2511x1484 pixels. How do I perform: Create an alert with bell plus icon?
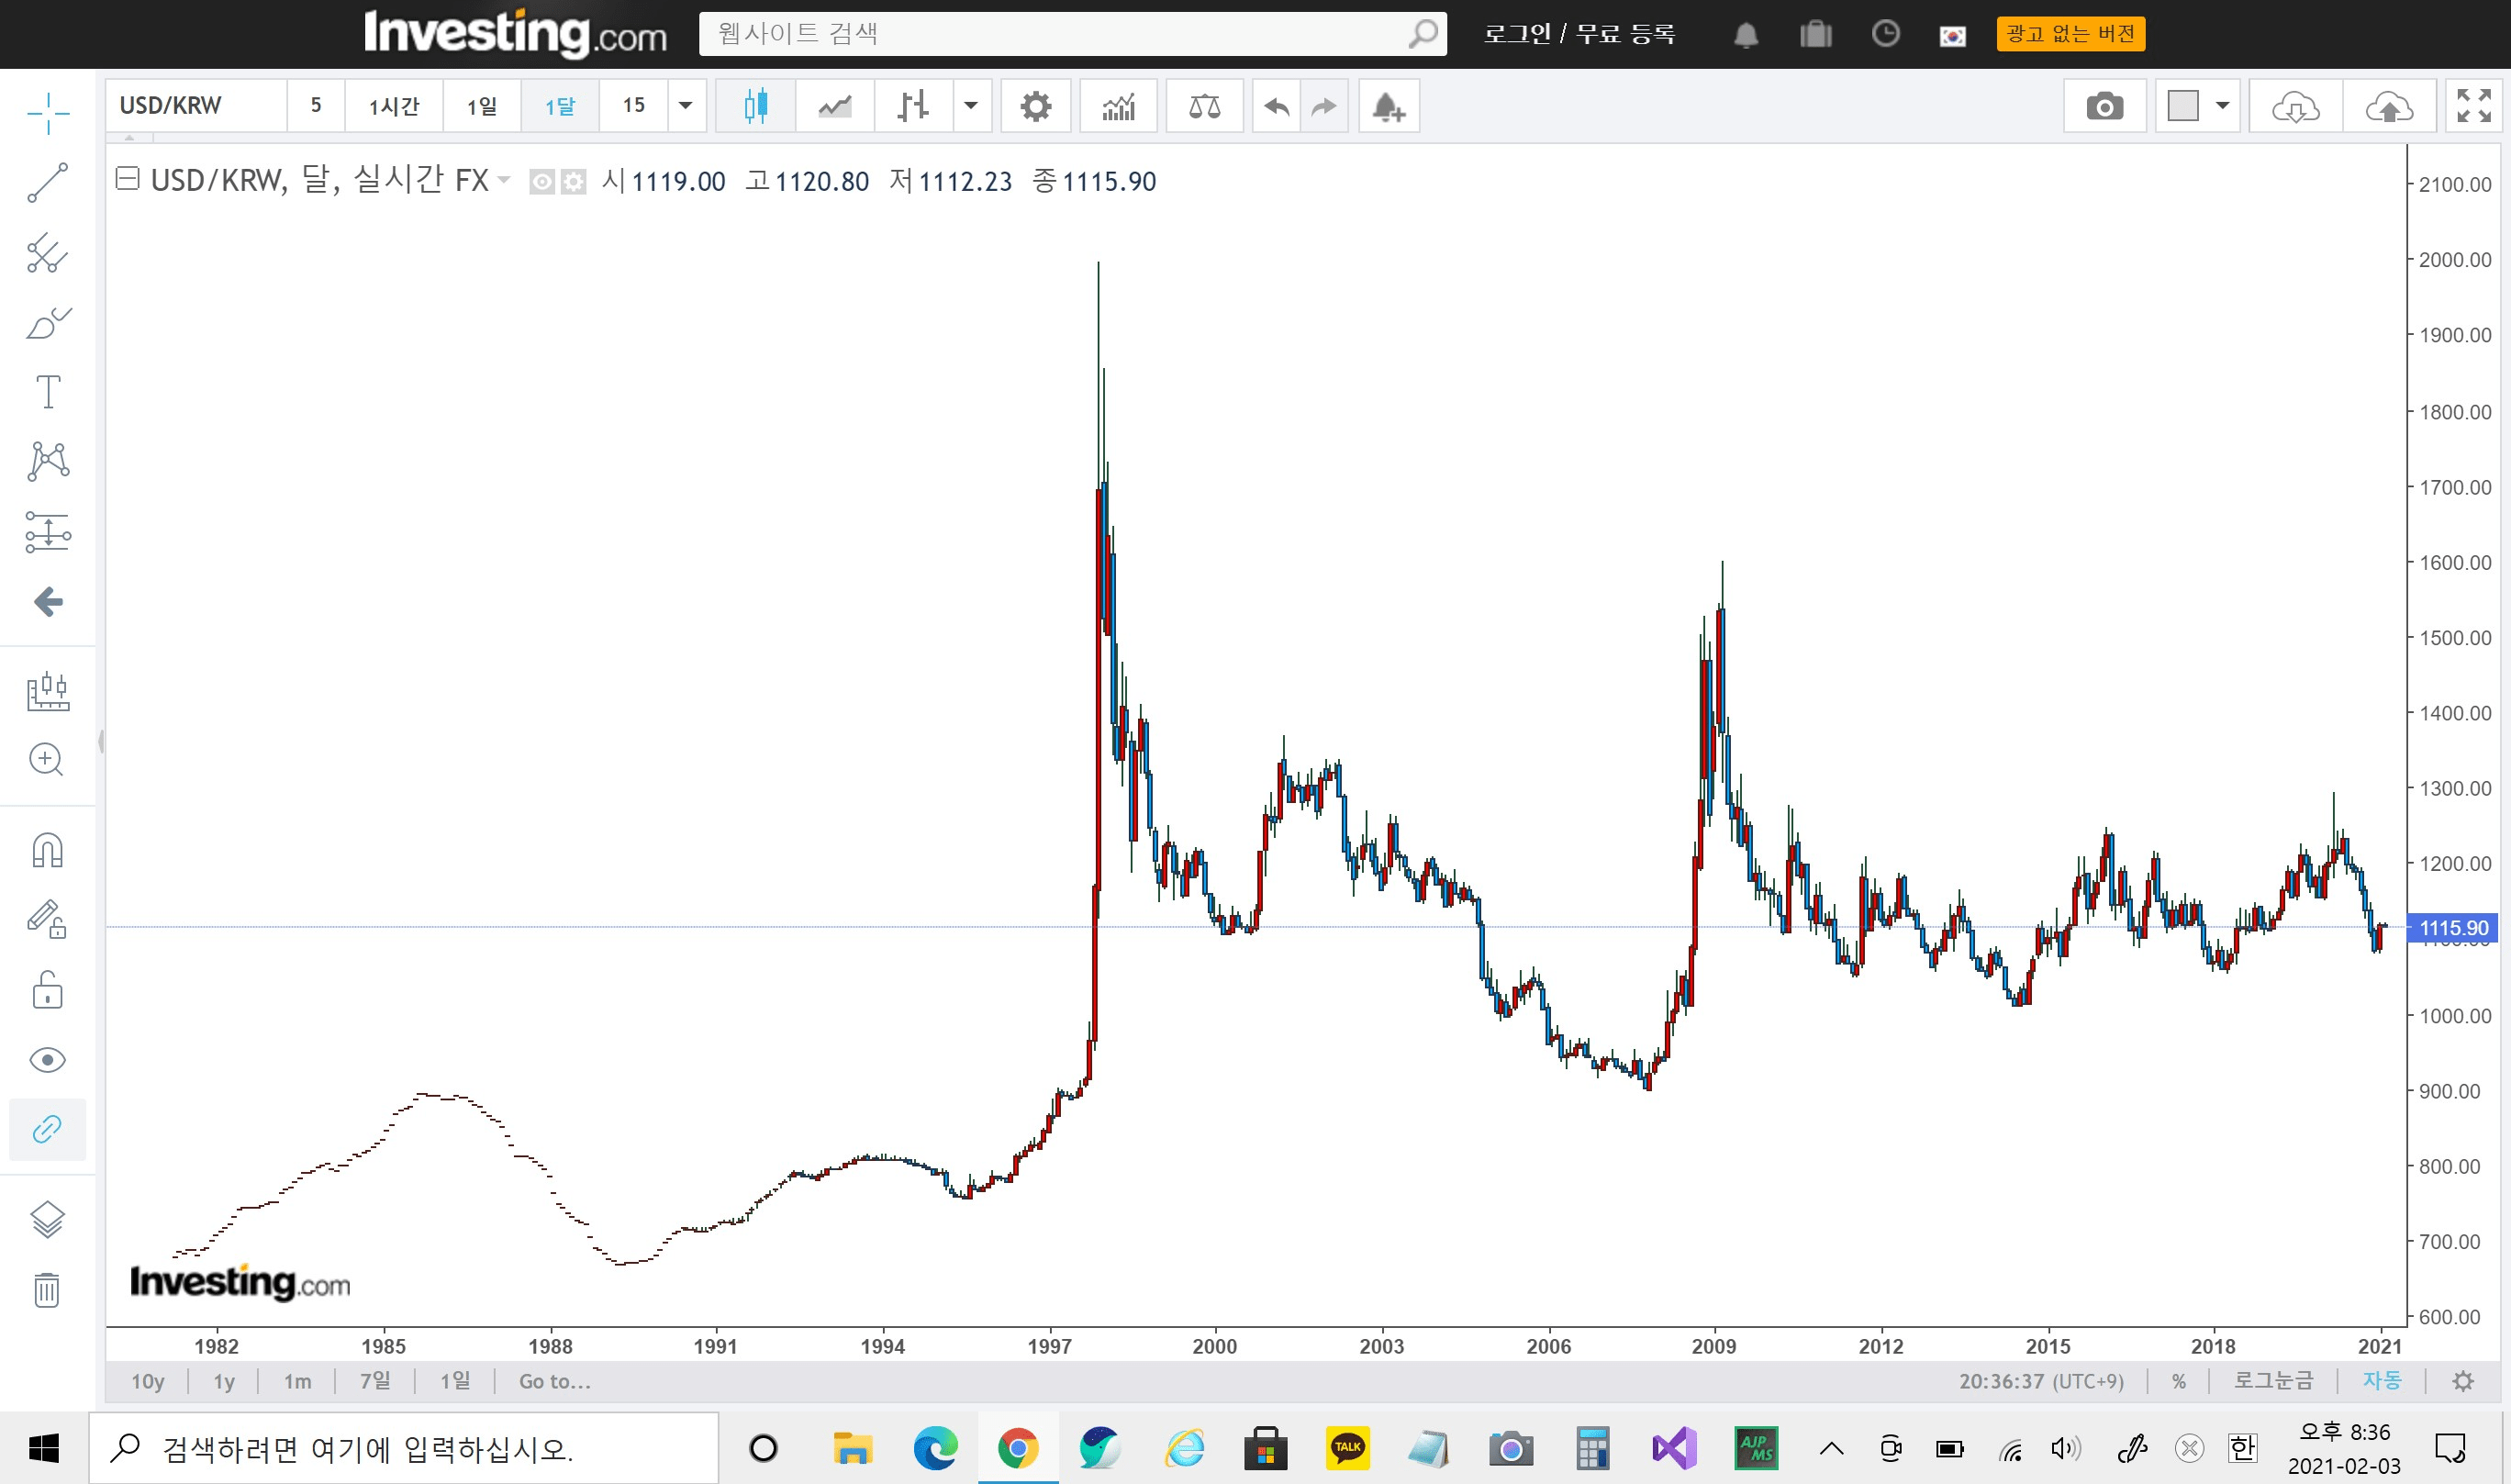pos(1389,106)
